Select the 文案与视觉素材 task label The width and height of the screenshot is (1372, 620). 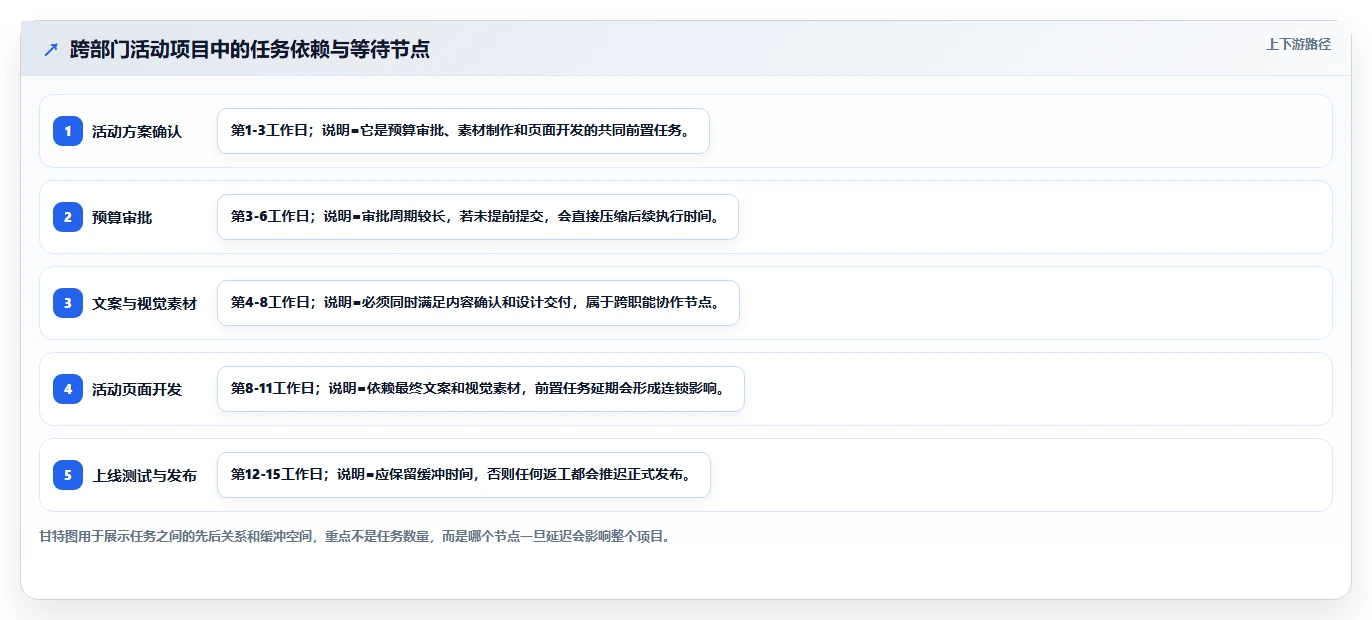click(x=144, y=303)
